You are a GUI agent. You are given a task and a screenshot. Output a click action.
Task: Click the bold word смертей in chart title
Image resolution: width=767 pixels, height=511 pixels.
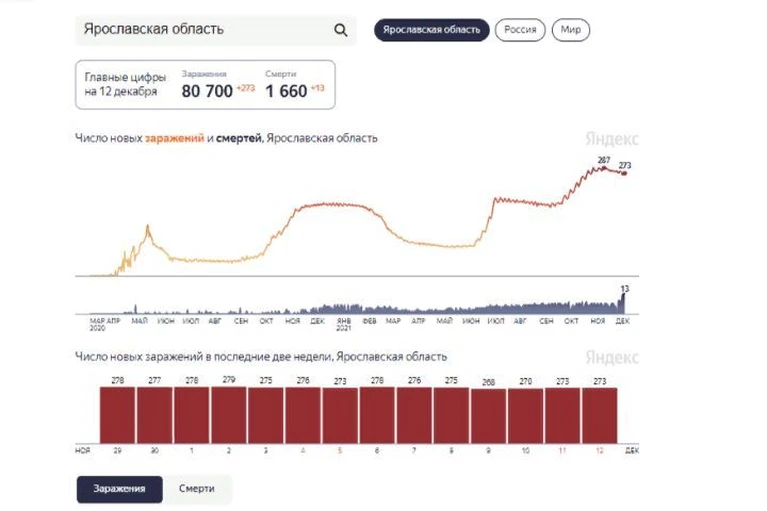click(239, 138)
